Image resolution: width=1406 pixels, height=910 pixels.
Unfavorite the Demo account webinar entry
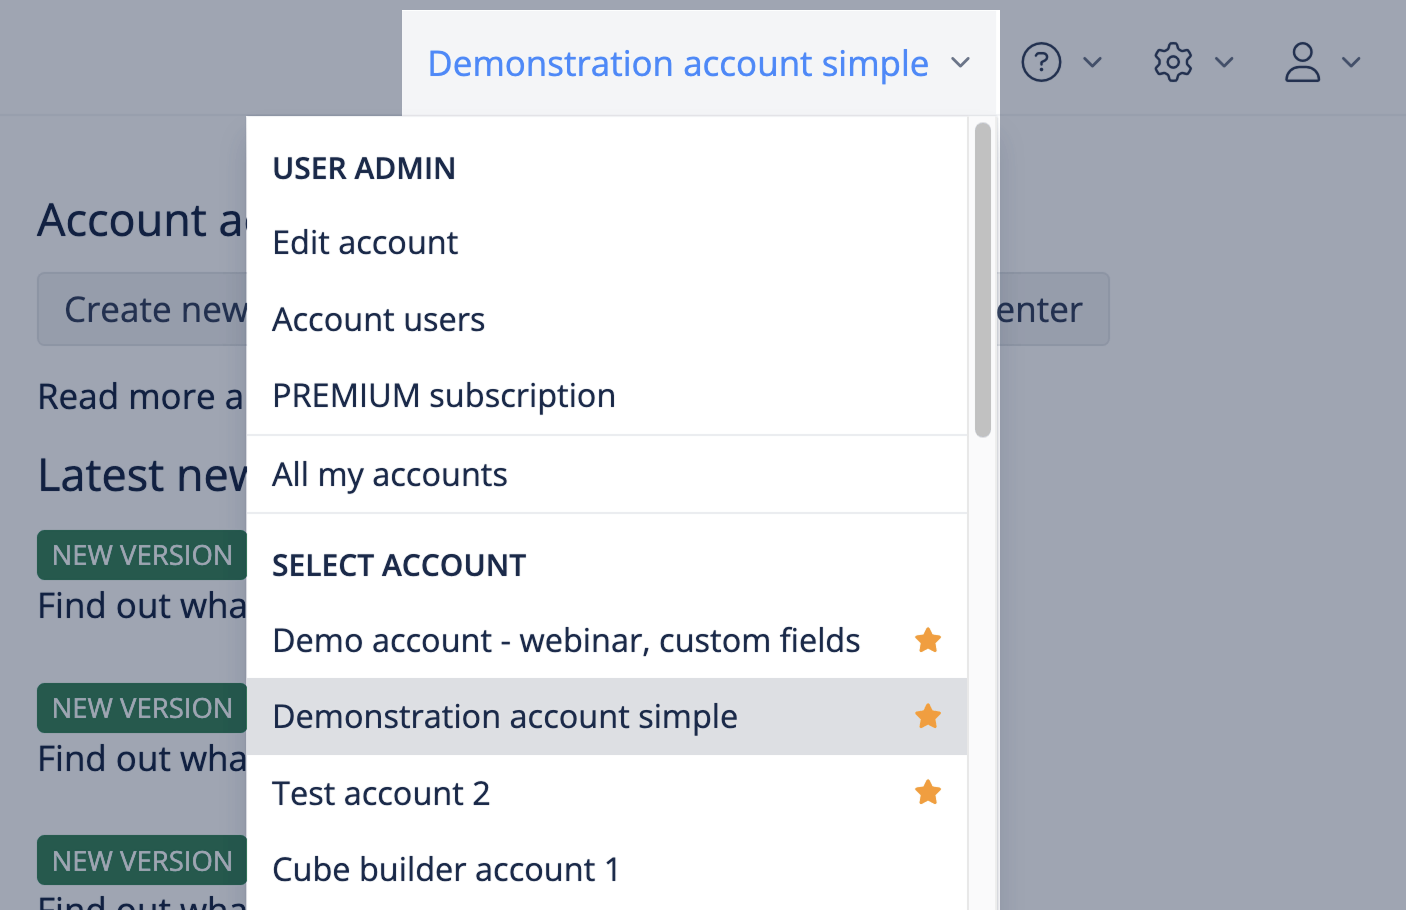tap(927, 640)
